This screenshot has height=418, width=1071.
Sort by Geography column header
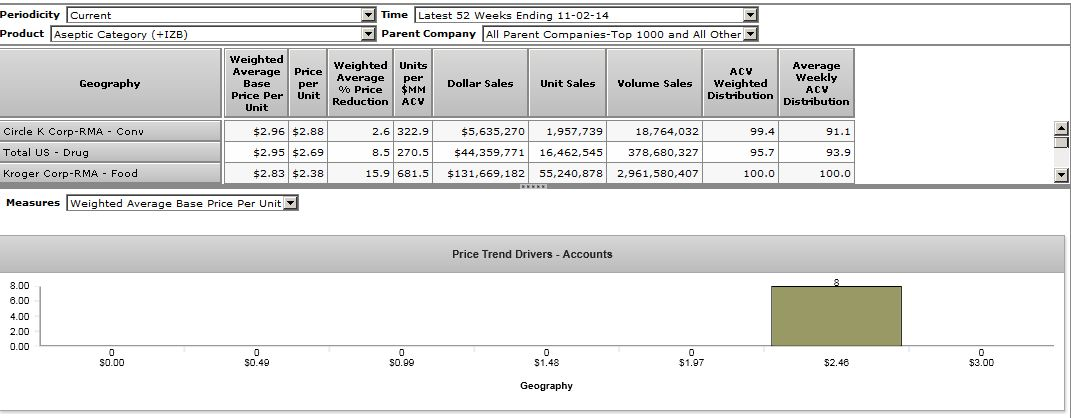pyautogui.click(x=110, y=84)
